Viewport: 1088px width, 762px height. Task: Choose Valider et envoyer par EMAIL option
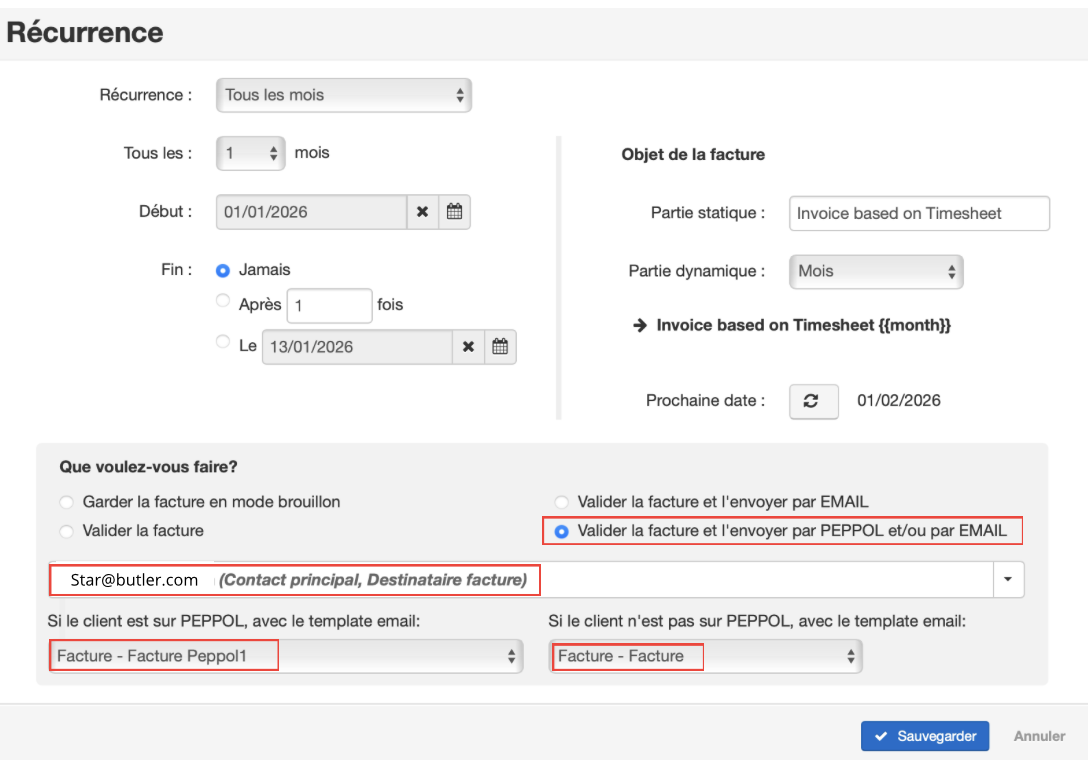(561, 502)
